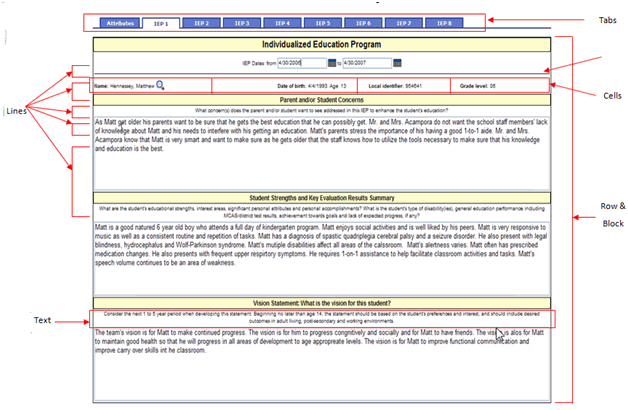Click the magnifier icon beside student name
This screenshot has width=628, height=410.
pos(160,85)
